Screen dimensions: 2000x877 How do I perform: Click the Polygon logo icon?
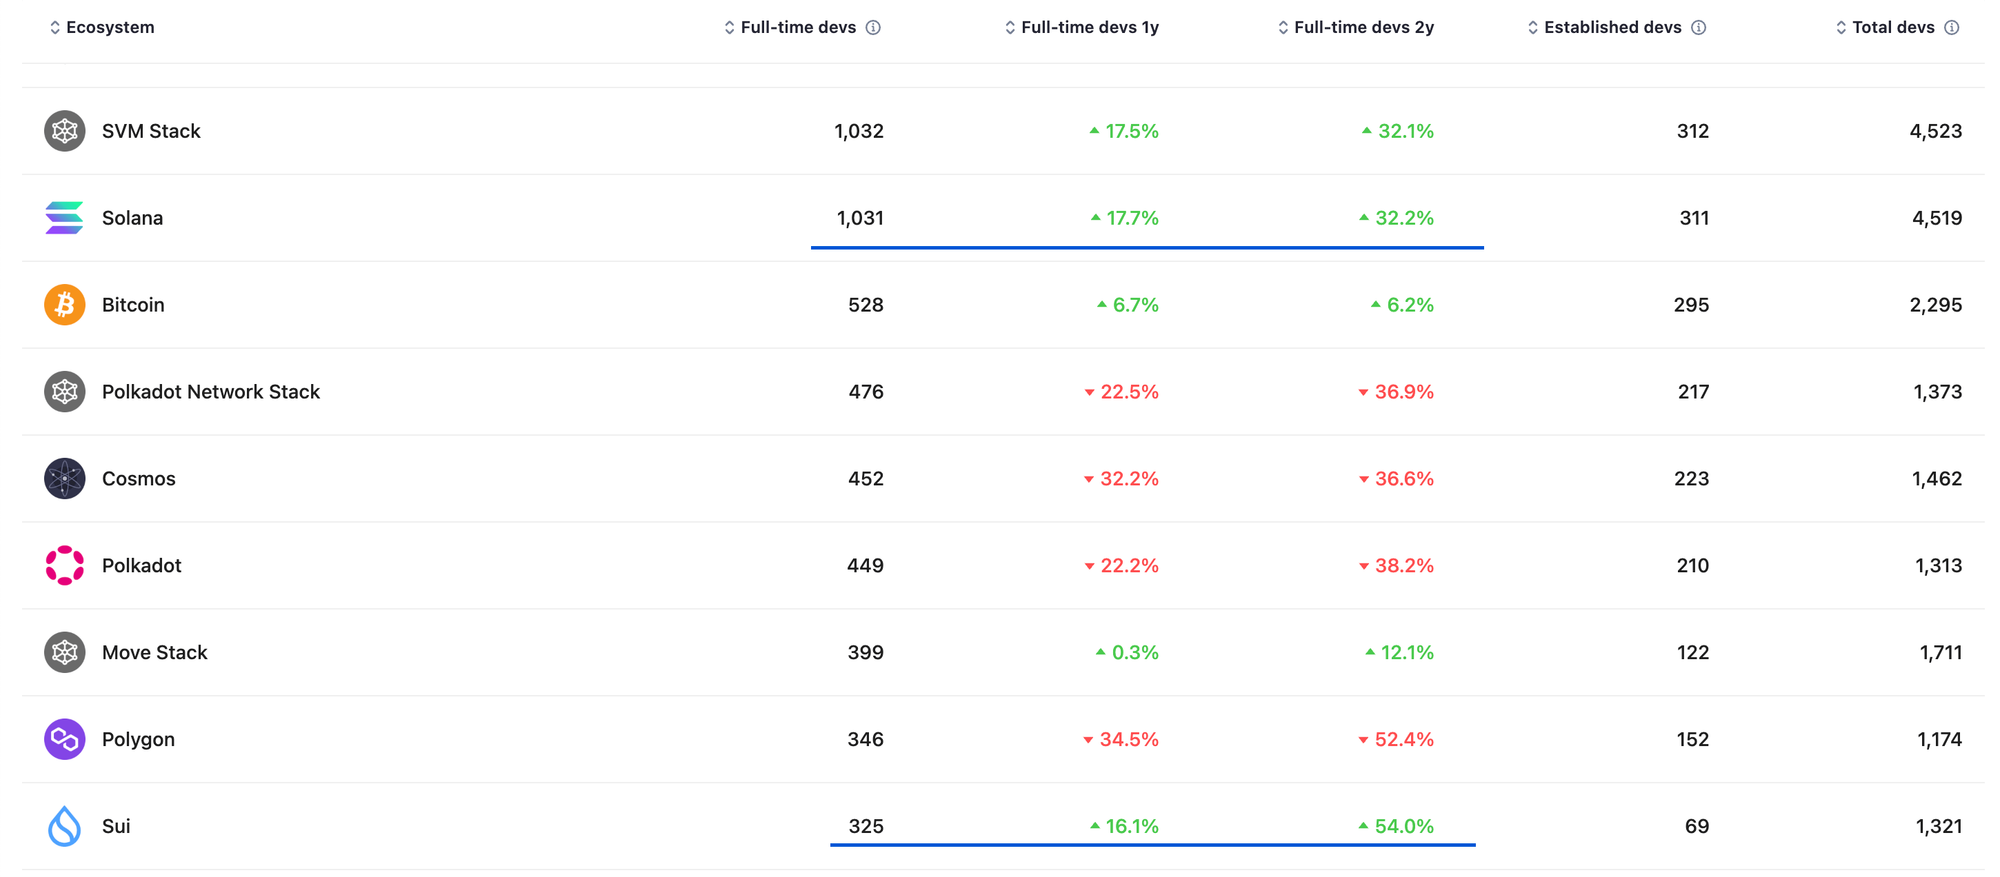click(64, 739)
